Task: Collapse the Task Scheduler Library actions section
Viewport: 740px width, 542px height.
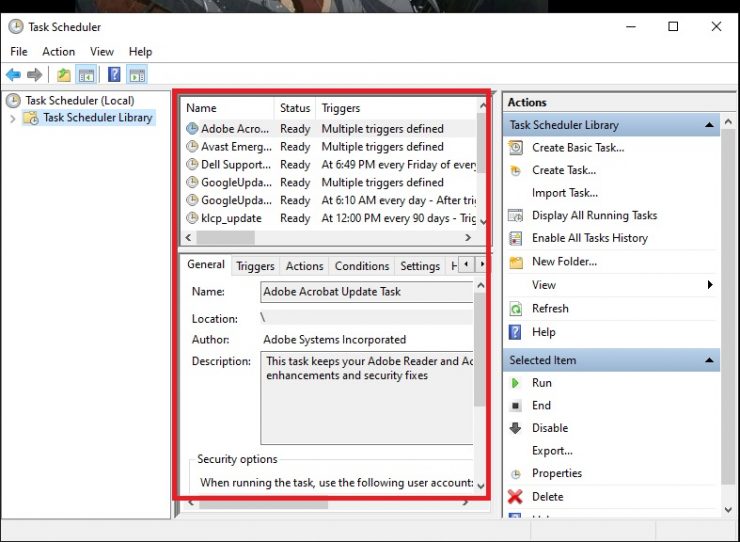Action: [709, 125]
